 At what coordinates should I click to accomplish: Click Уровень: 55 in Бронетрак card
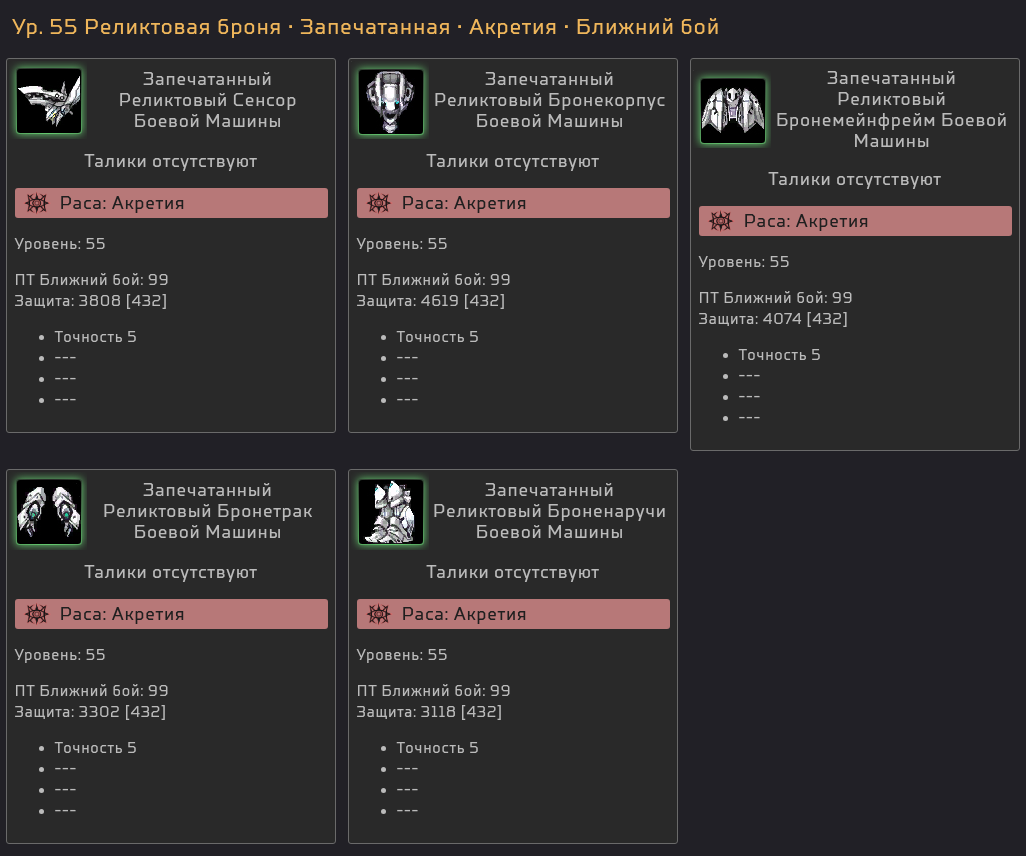pos(60,655)
